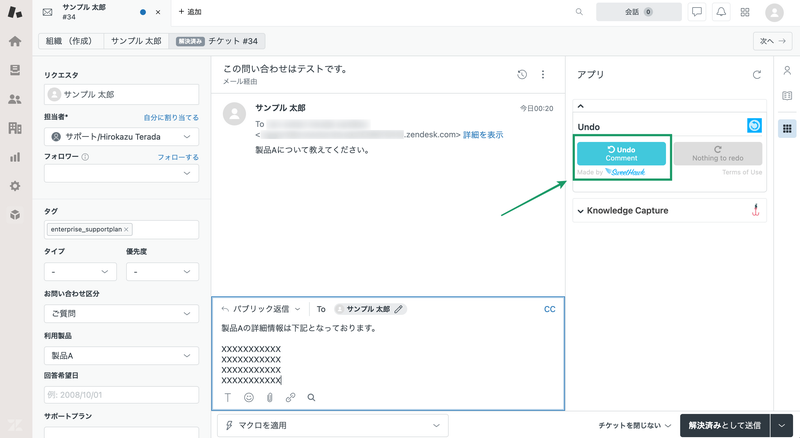Viewport: 800px width, 438px height.
Task: Remove the enterprise_supportplan tag
Action: tap(126, 229)
